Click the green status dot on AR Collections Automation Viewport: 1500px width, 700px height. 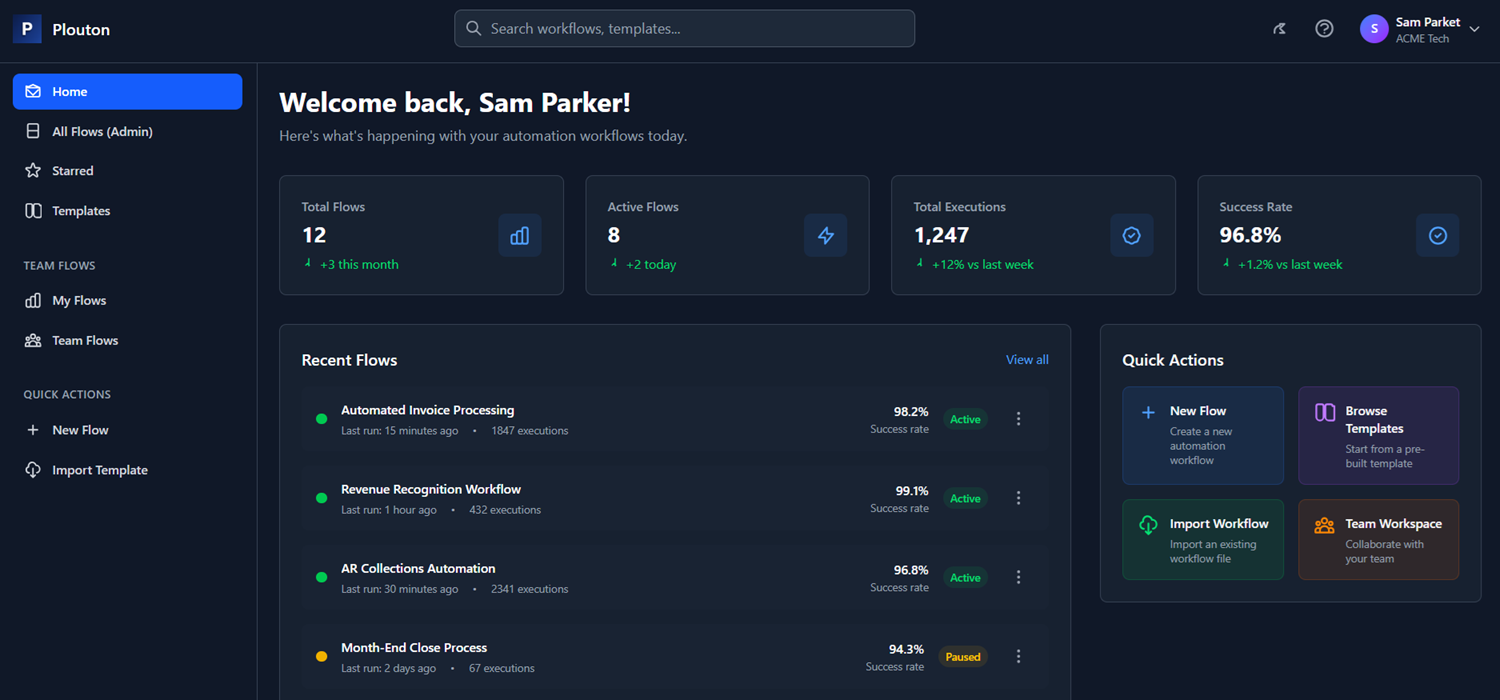coord(321,577)
